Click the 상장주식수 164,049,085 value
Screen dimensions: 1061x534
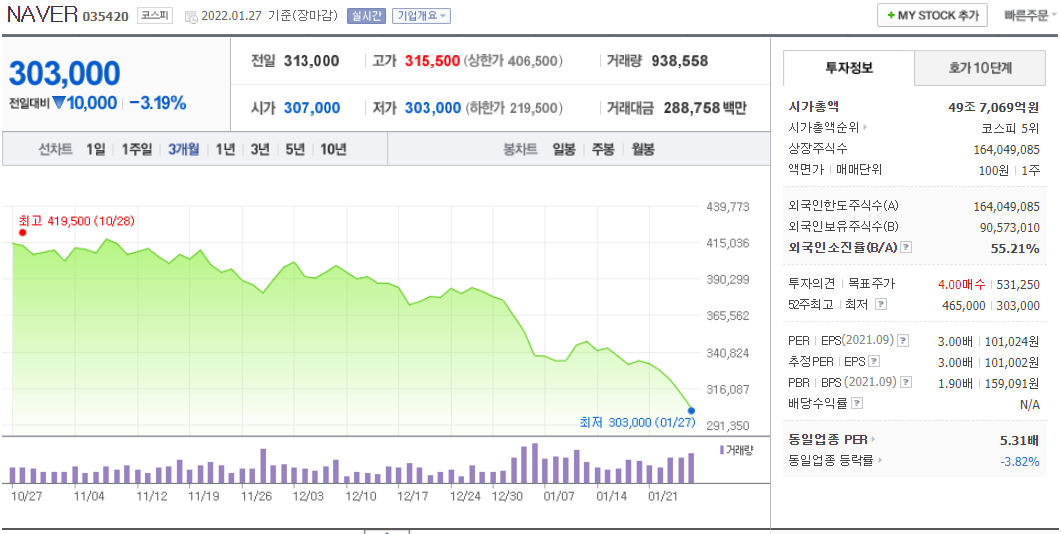(1006, 149)
